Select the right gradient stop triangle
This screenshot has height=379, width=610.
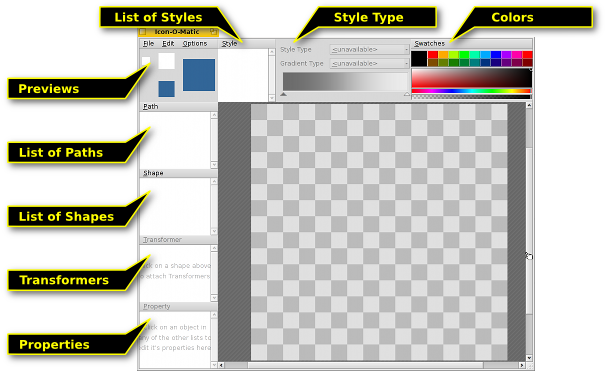pyautogui.click(x=407, y=94)
